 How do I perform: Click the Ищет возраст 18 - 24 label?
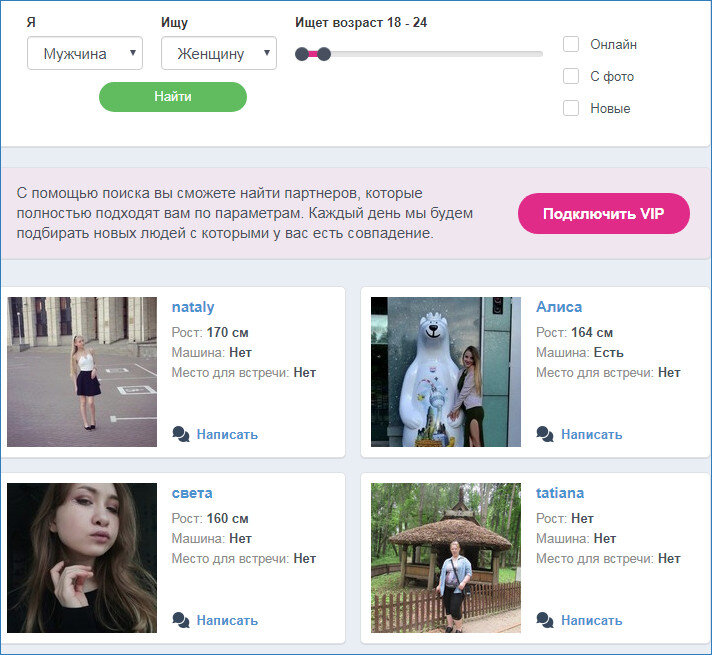[x=361, y=22]
